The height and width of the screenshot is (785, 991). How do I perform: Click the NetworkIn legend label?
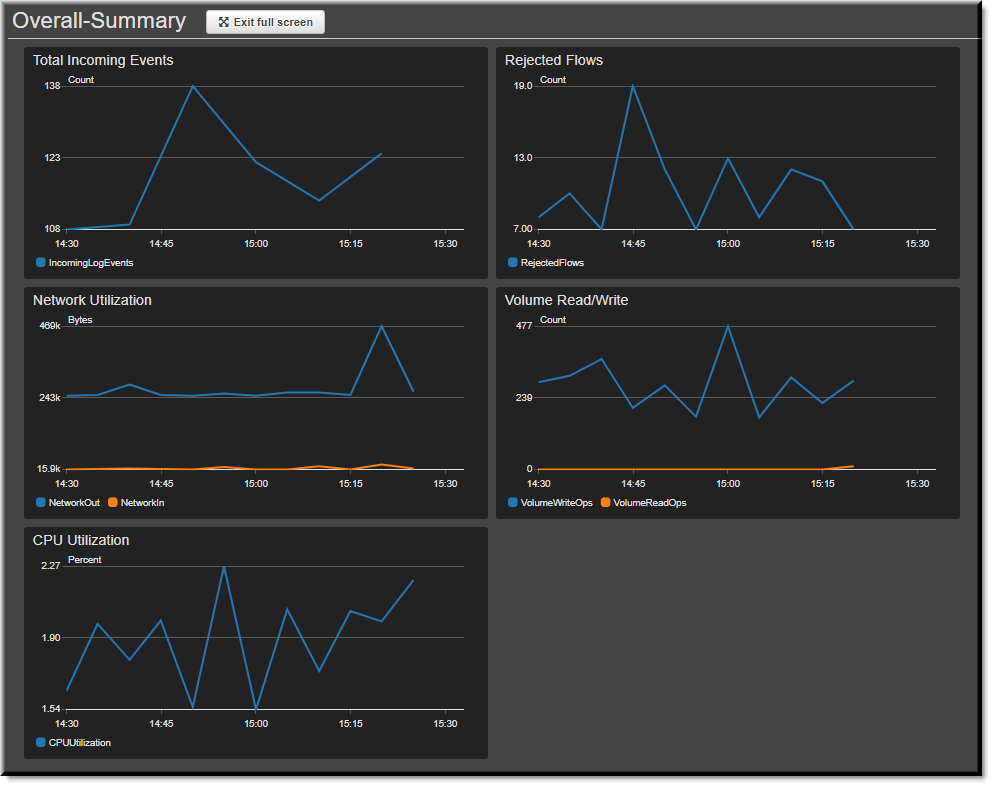point(143,503)
